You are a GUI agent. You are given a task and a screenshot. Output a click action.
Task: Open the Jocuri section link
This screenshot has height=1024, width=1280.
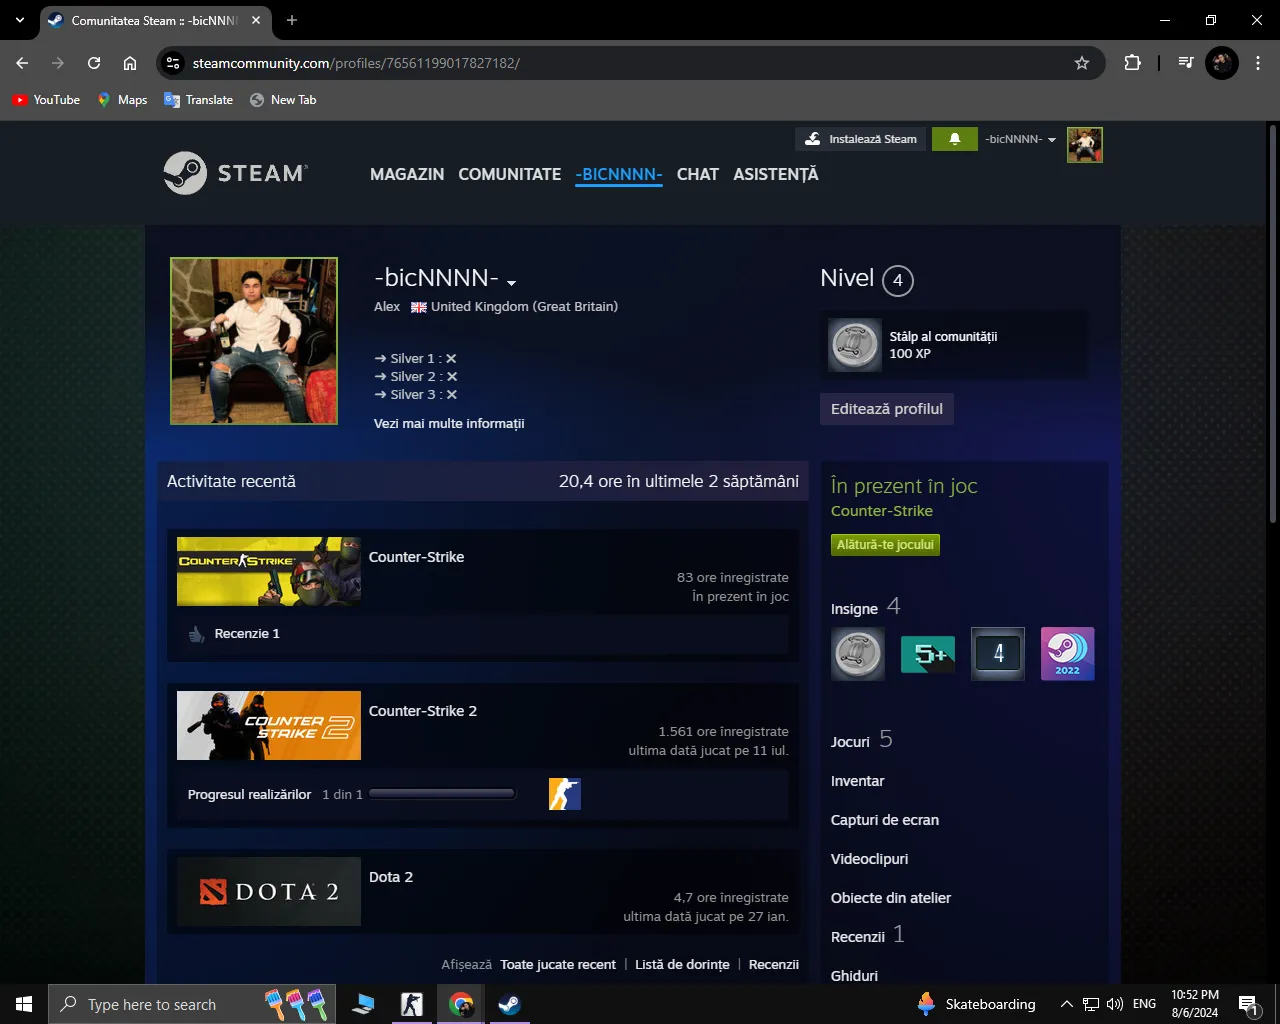[x=850, y=742]
